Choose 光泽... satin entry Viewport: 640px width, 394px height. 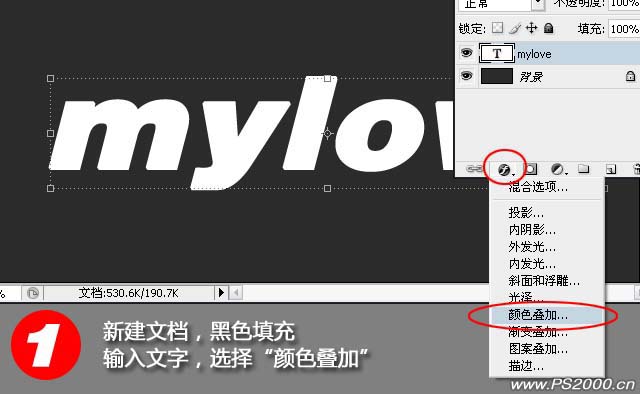pos(526,298)
